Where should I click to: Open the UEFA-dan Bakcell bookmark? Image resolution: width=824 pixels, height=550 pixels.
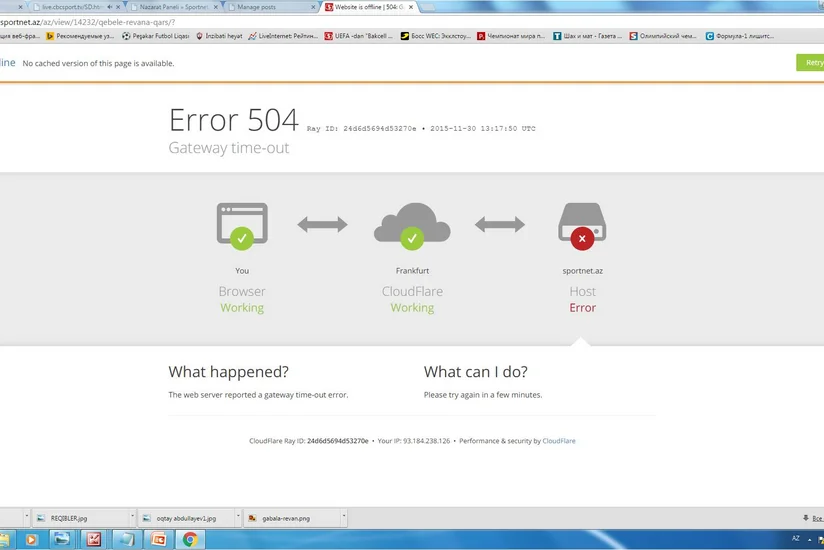[x=358, y=36]
